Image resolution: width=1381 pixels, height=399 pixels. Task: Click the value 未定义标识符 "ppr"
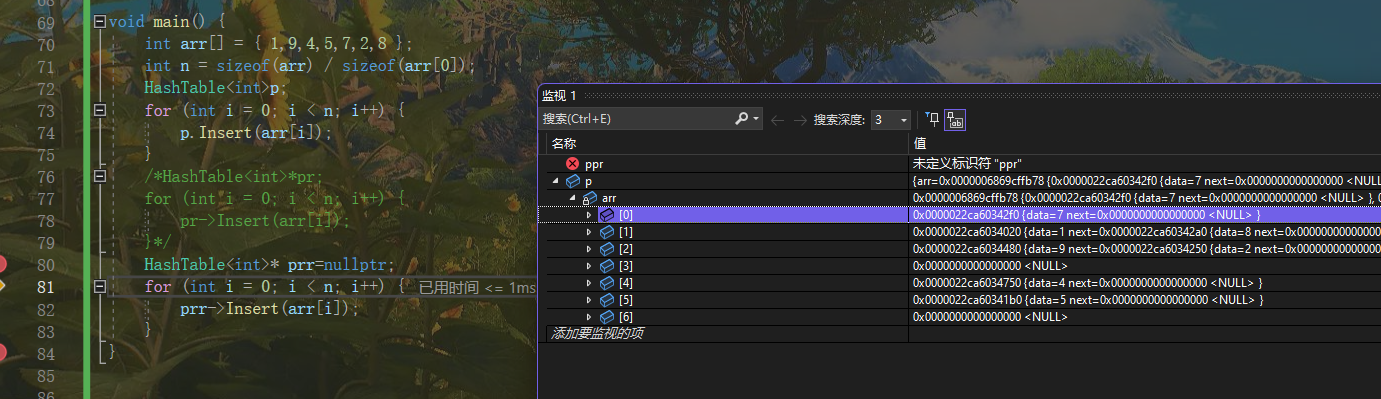[x=967, y=164]
